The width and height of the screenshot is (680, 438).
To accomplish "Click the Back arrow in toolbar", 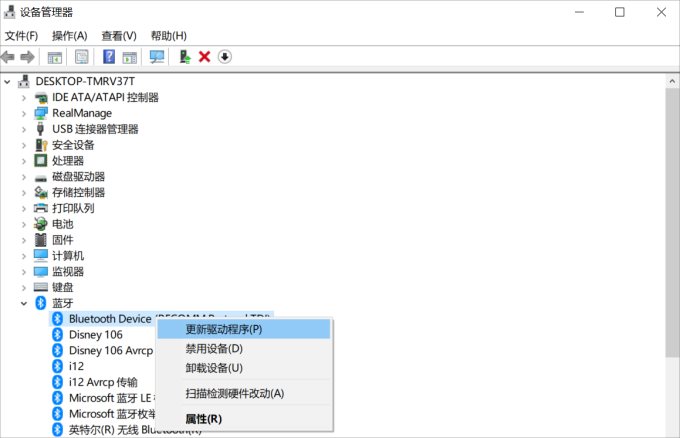I will click(x=8, y=57).
